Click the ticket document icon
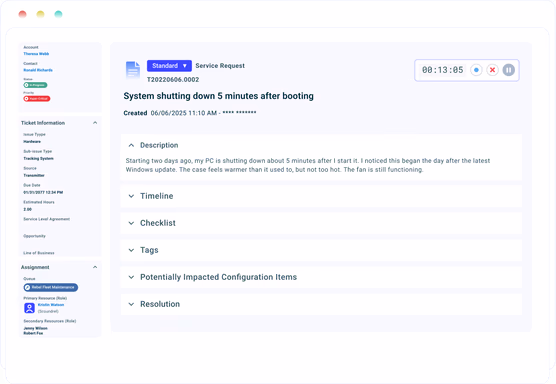Viewport: 556px width, 384px height. pos(133,70)
